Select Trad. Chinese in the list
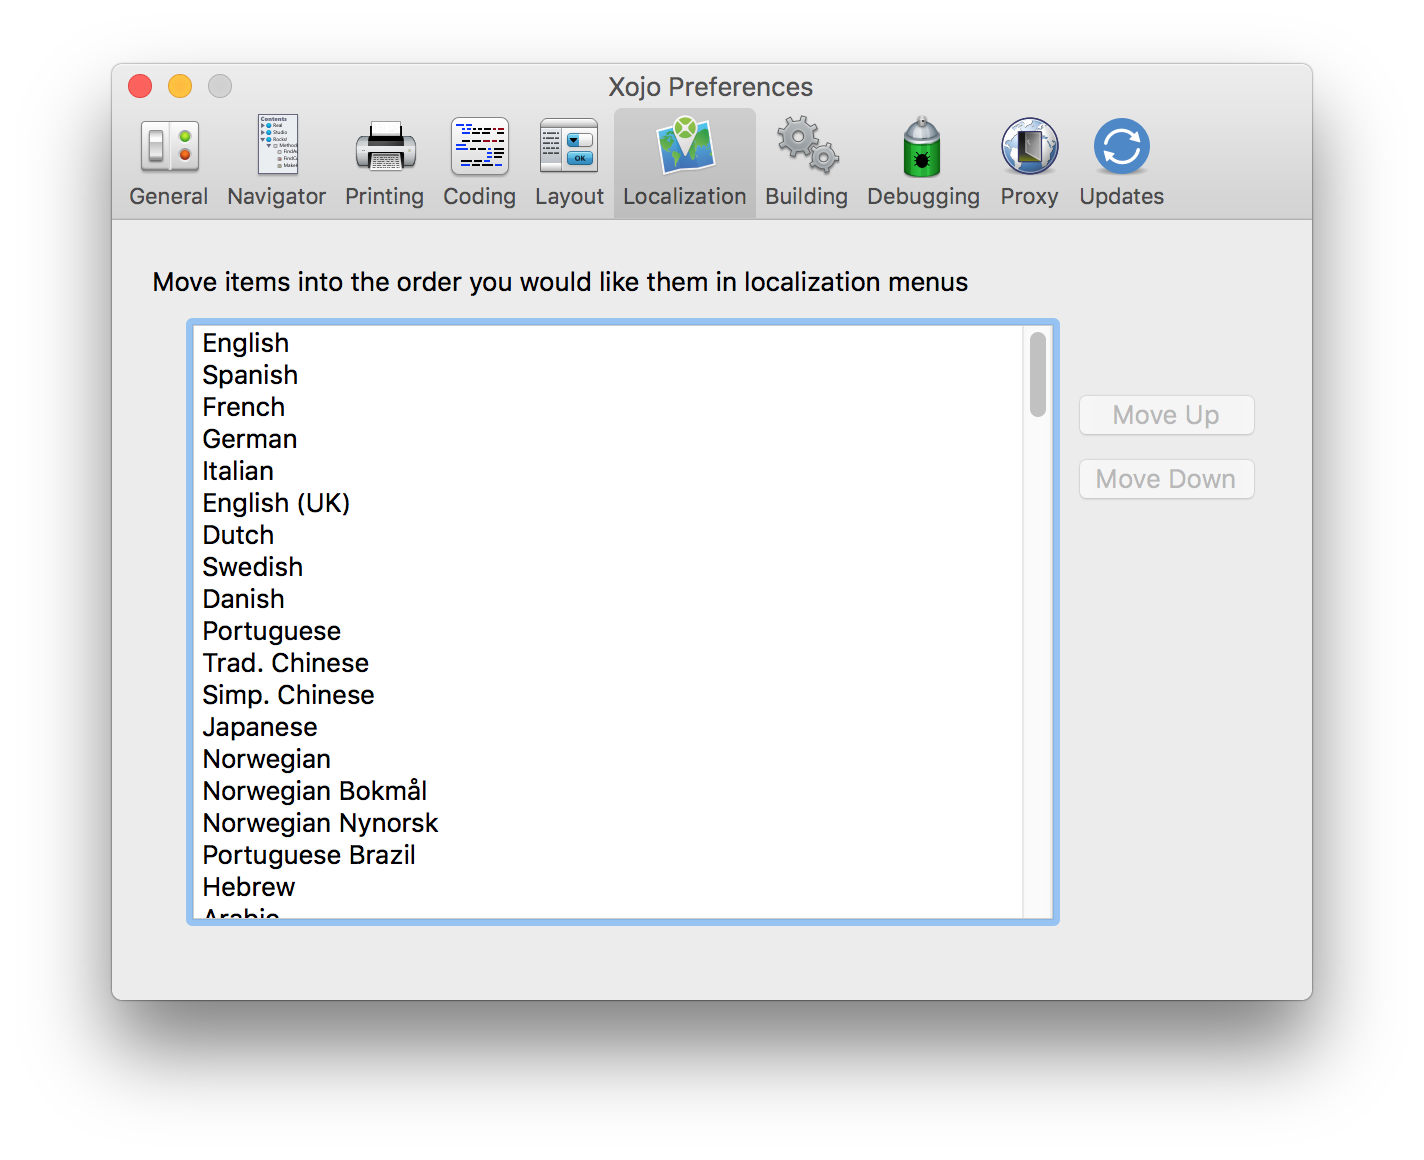Screen dimensions: 1424x1160 click(x=608, y=663)
